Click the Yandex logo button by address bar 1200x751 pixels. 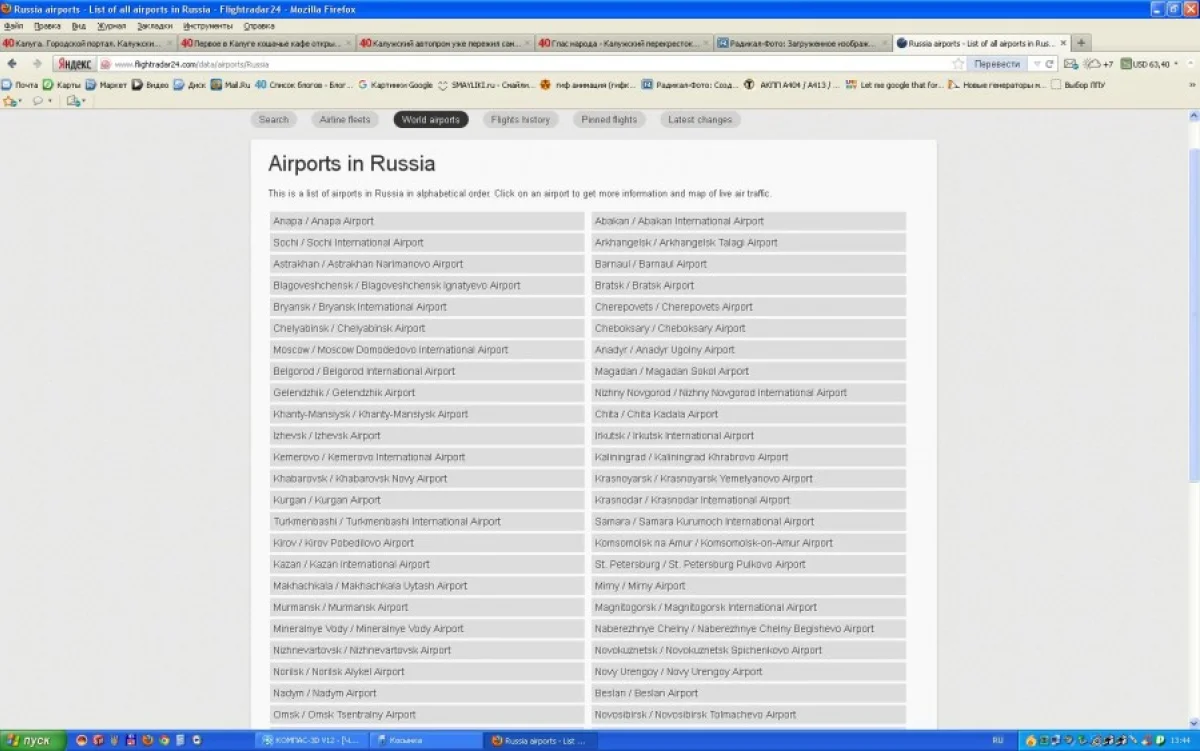pos(73,64)
